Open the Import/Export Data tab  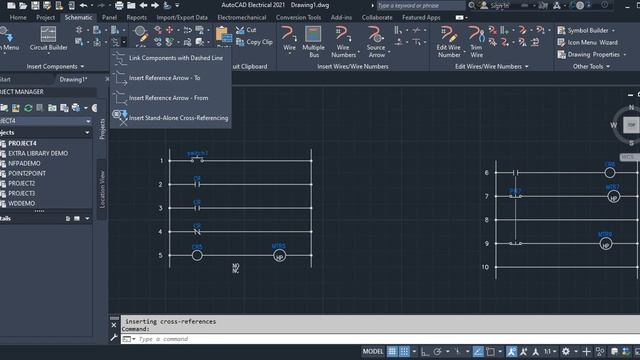(182, 18)
